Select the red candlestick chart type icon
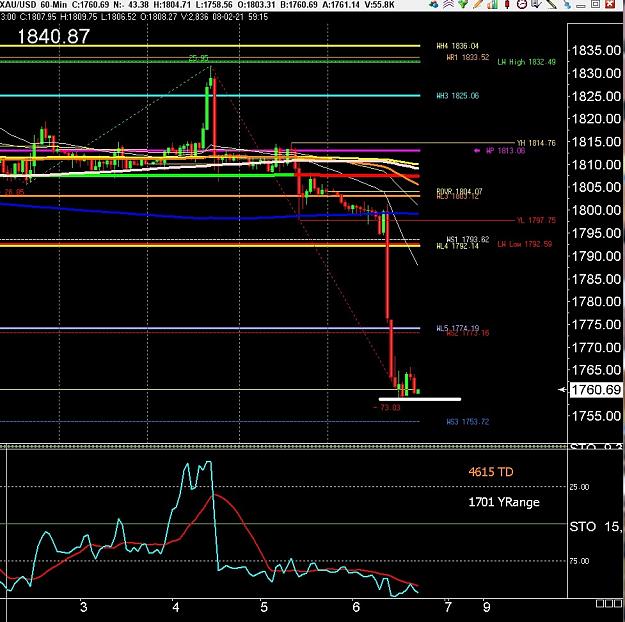The width and height of the screenshot is (625, 622). (x=507, y=4)
